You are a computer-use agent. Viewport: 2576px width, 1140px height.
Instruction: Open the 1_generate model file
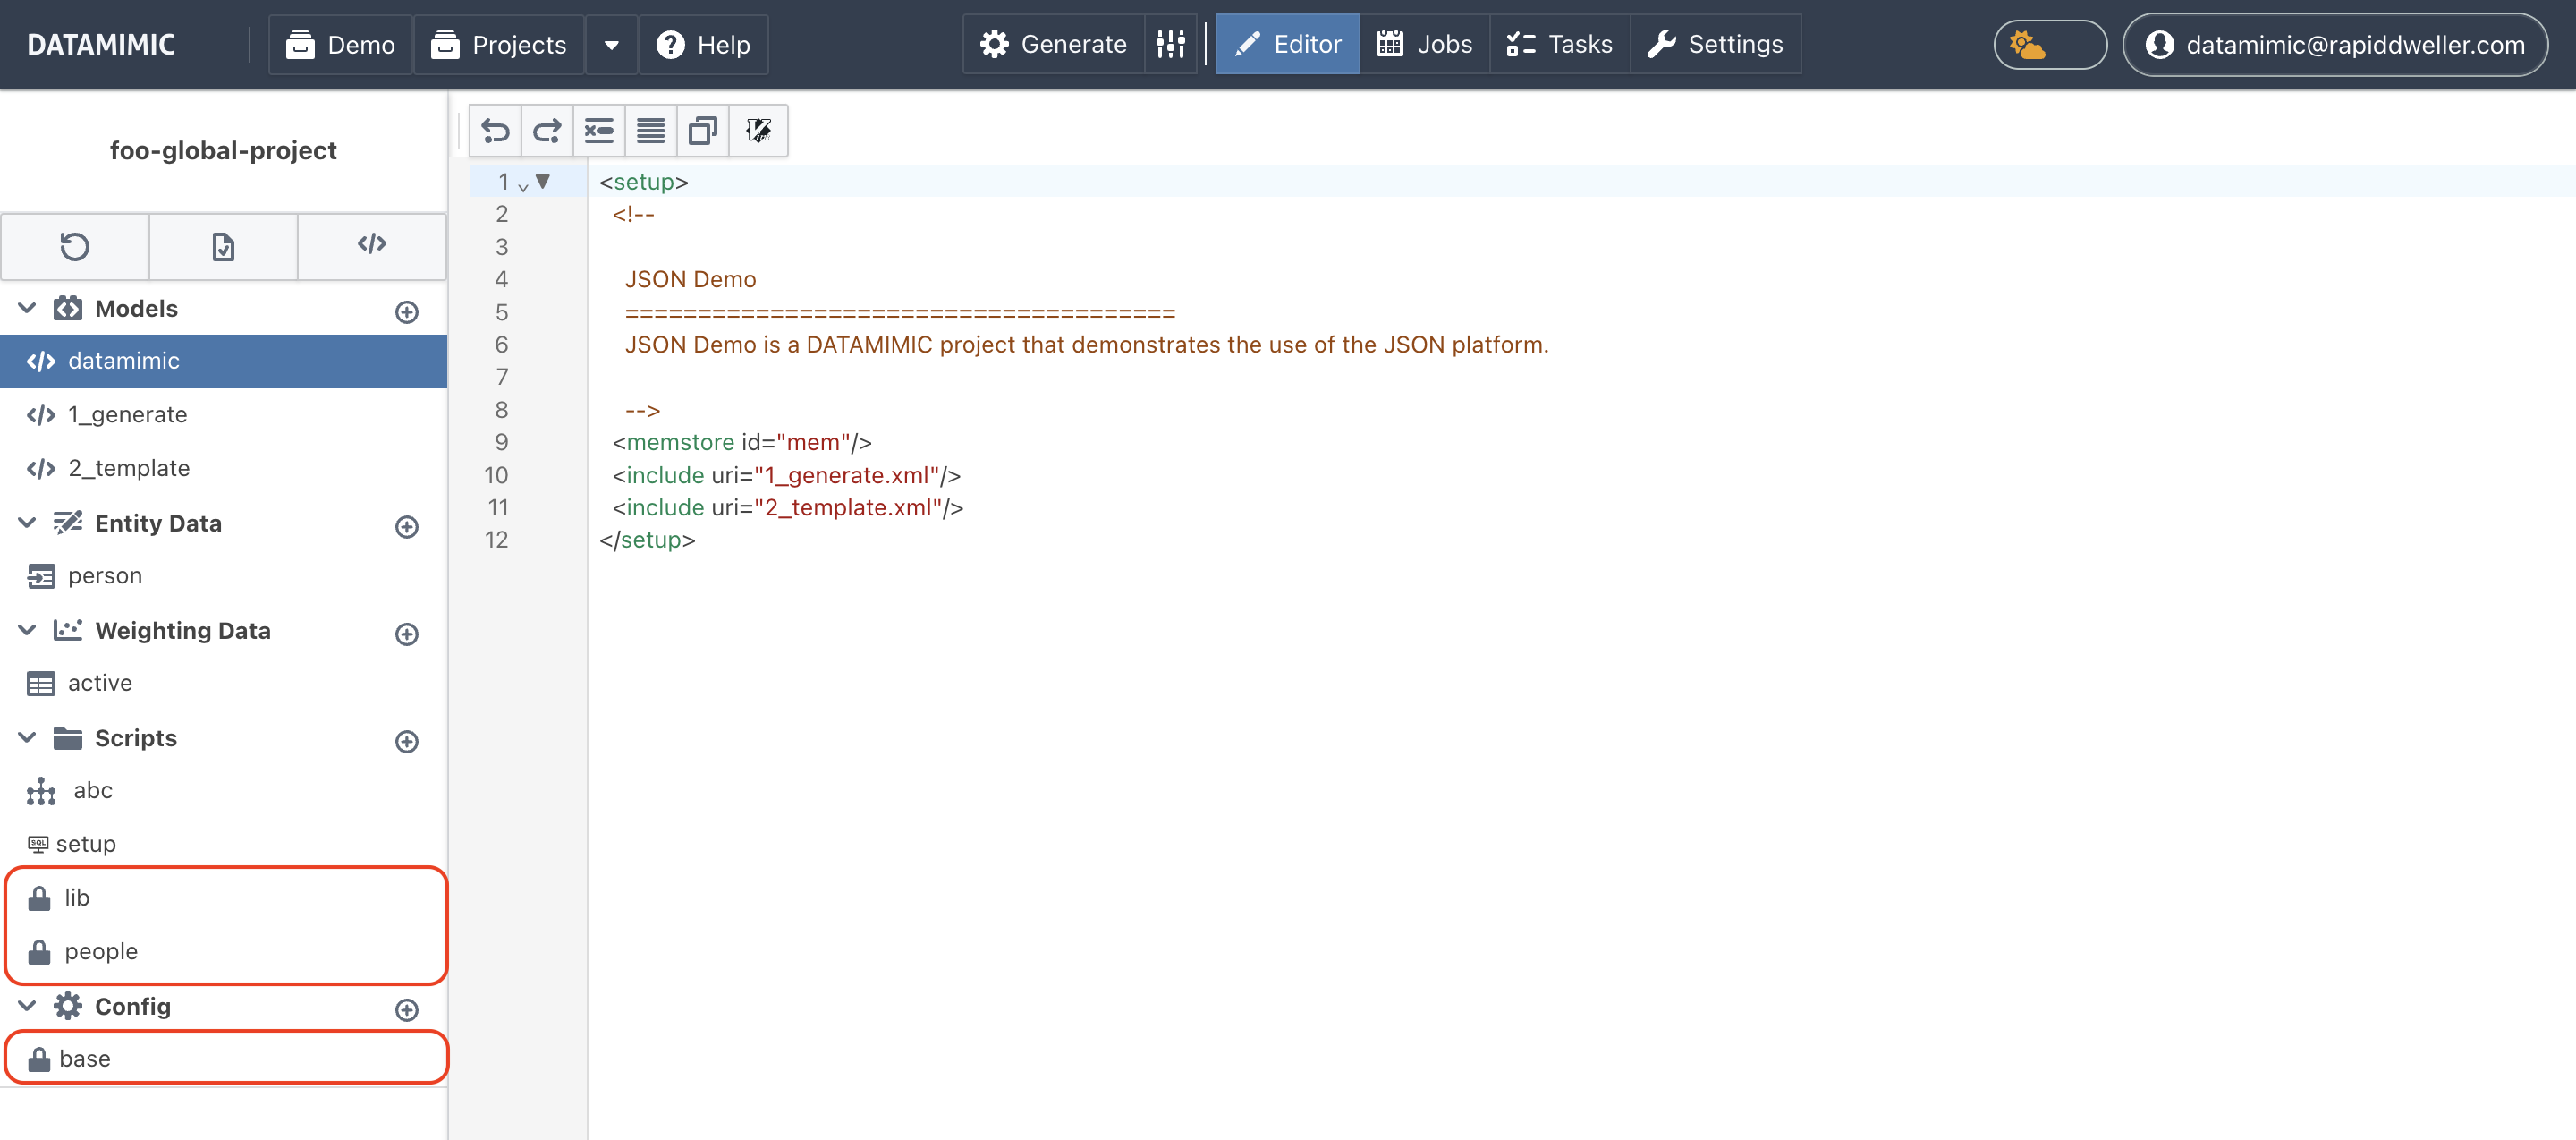click(x=224, y=415)
